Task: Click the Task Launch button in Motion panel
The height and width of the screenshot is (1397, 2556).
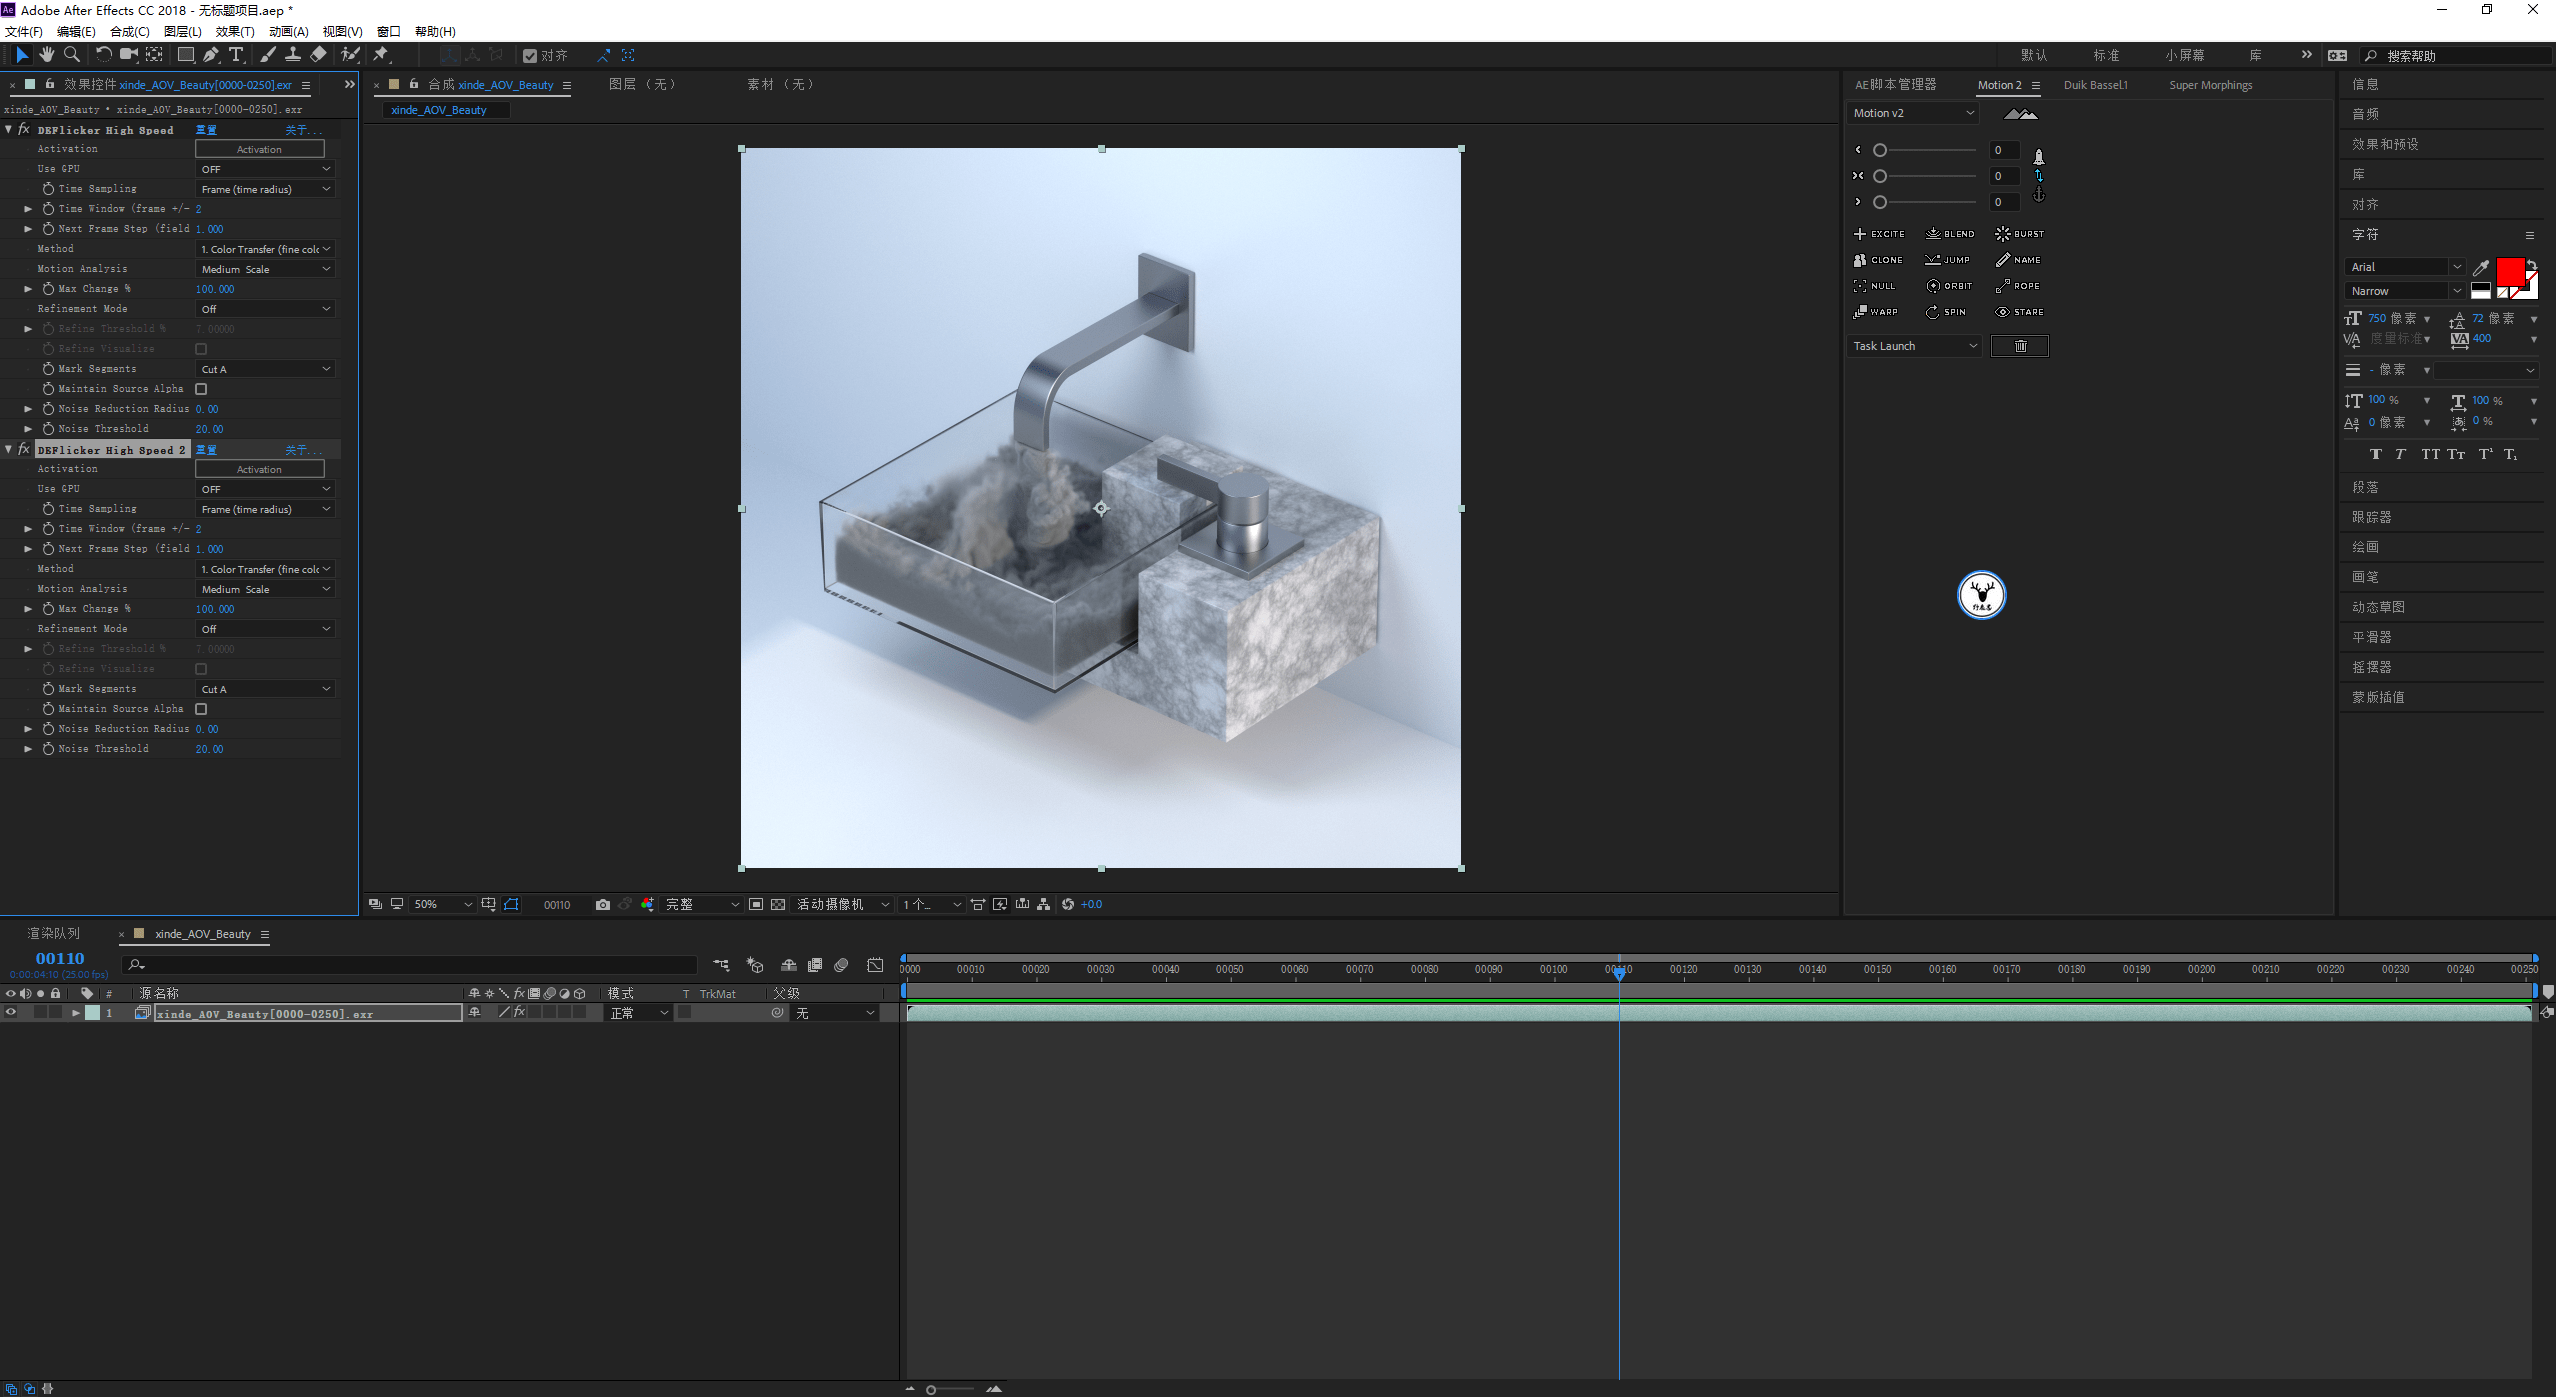Action: pos(1913,346)
